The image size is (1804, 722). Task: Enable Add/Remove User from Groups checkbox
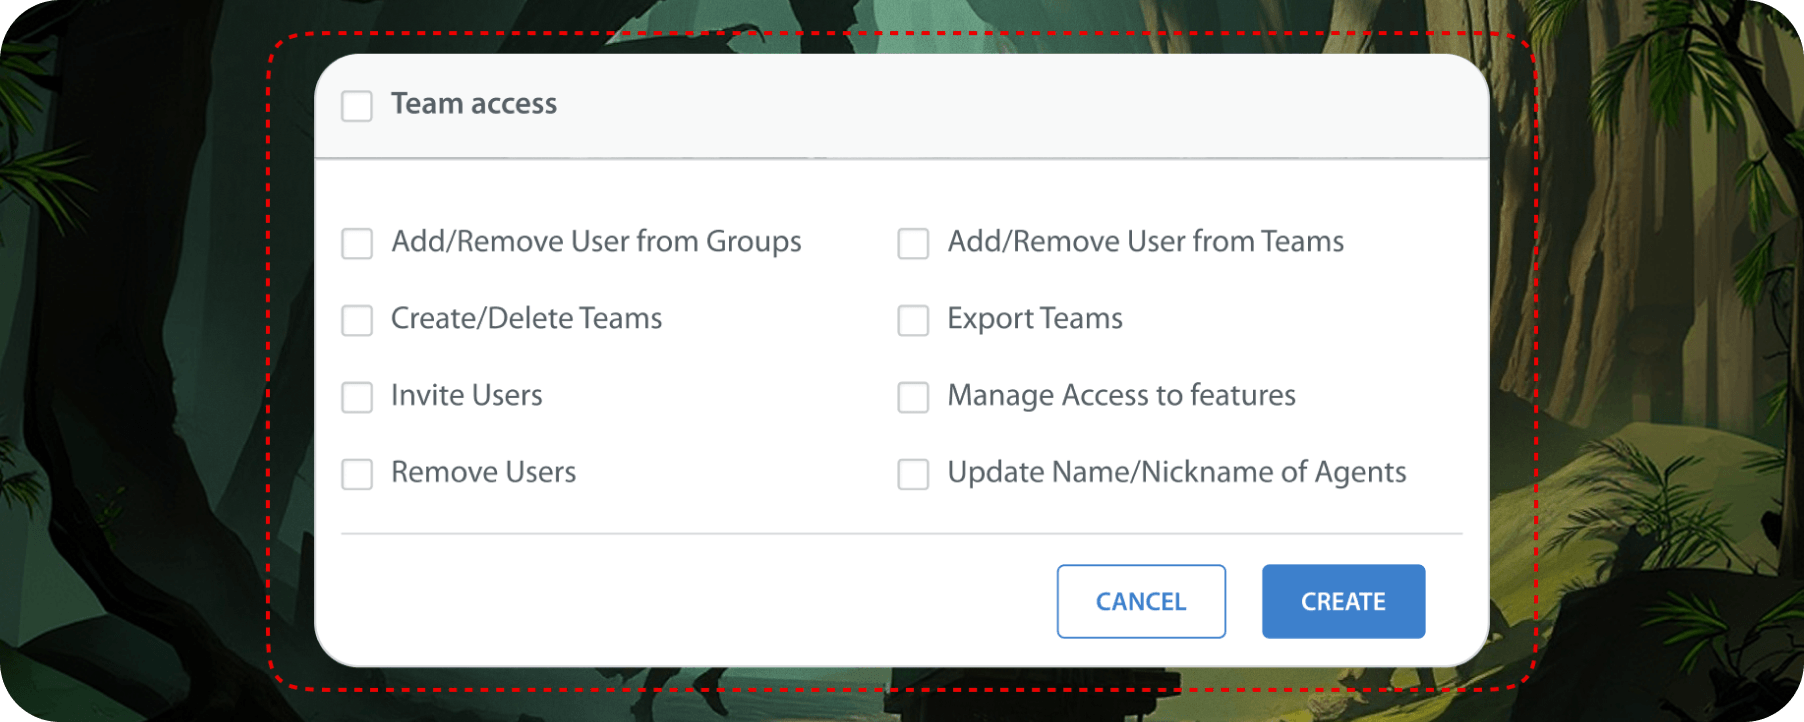(357, 243)
